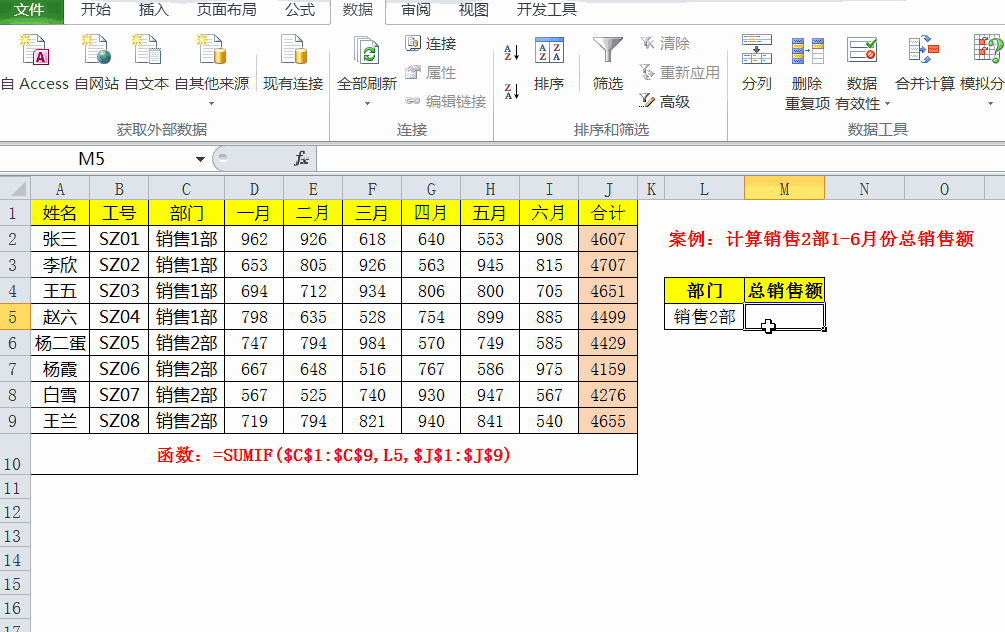Click the 重新应用 reapply filter item
The height and width of the screenshot is (632, 1005).
coord(679,72)
